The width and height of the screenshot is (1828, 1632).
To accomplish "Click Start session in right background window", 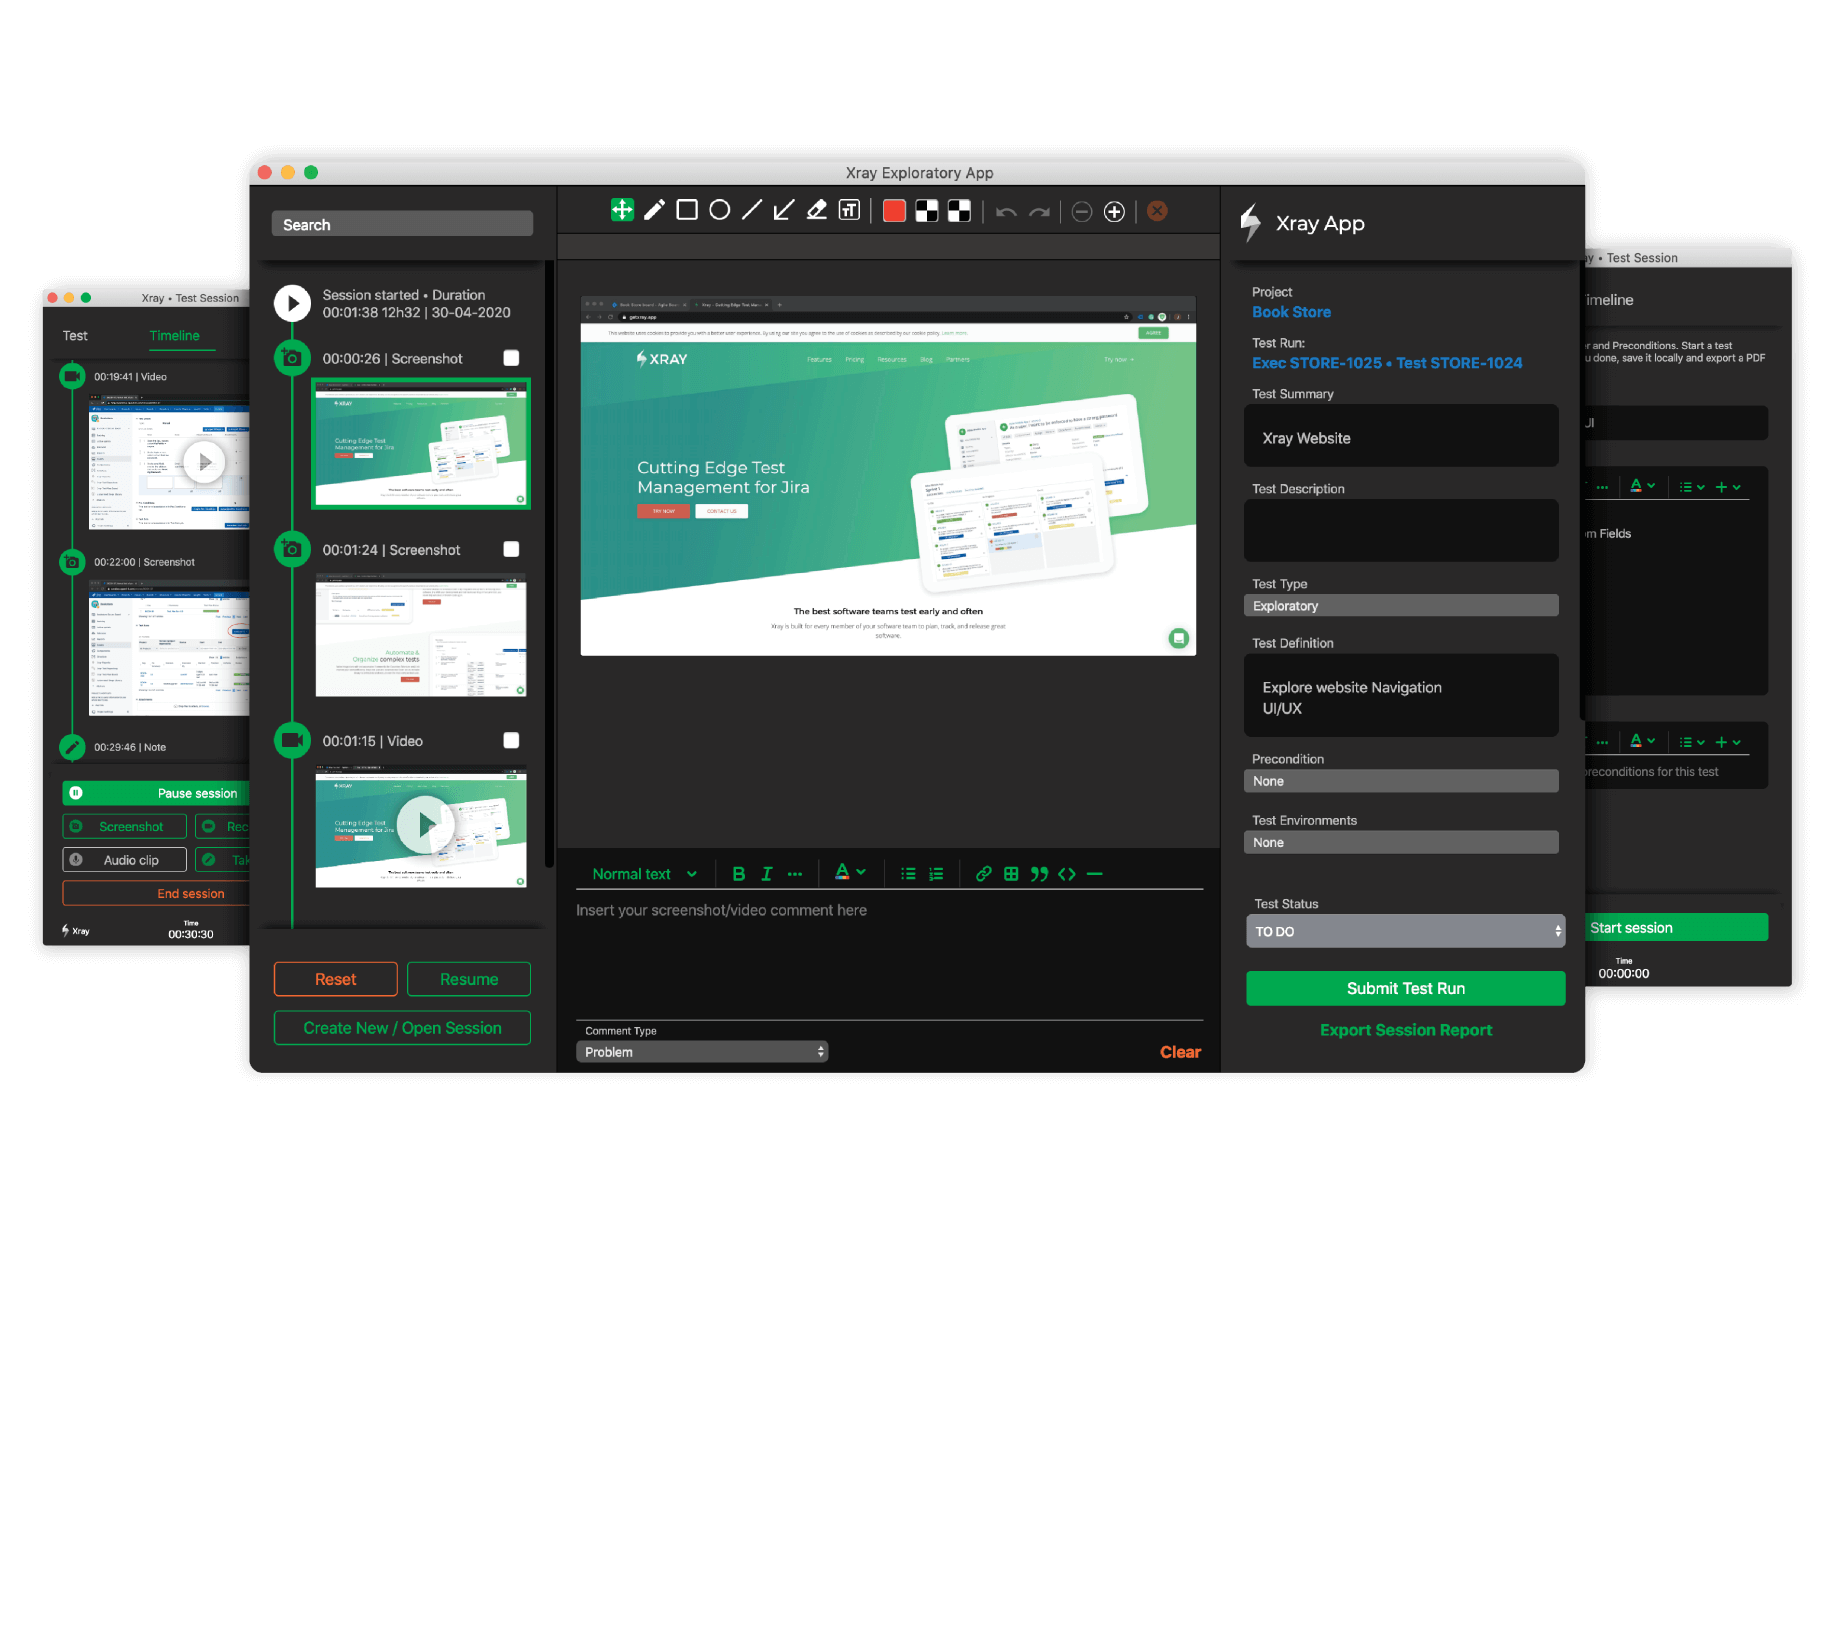I will pos(1676,928).
